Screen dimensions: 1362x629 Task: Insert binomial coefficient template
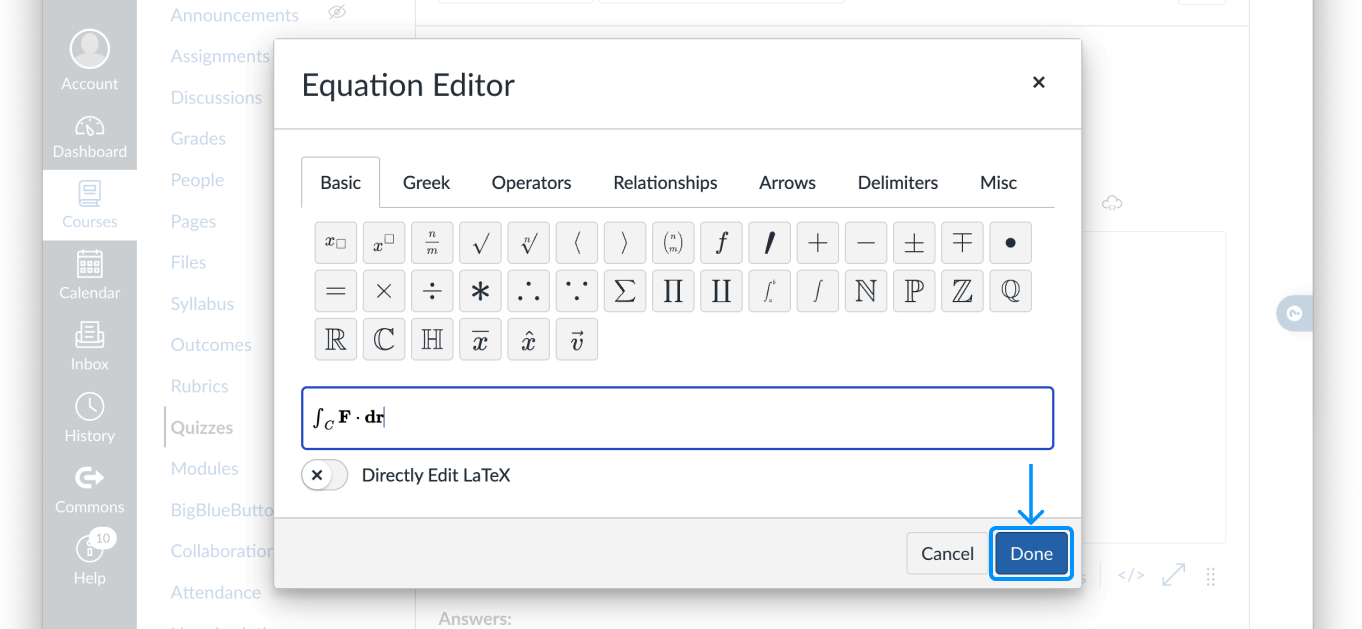point(673,242)
